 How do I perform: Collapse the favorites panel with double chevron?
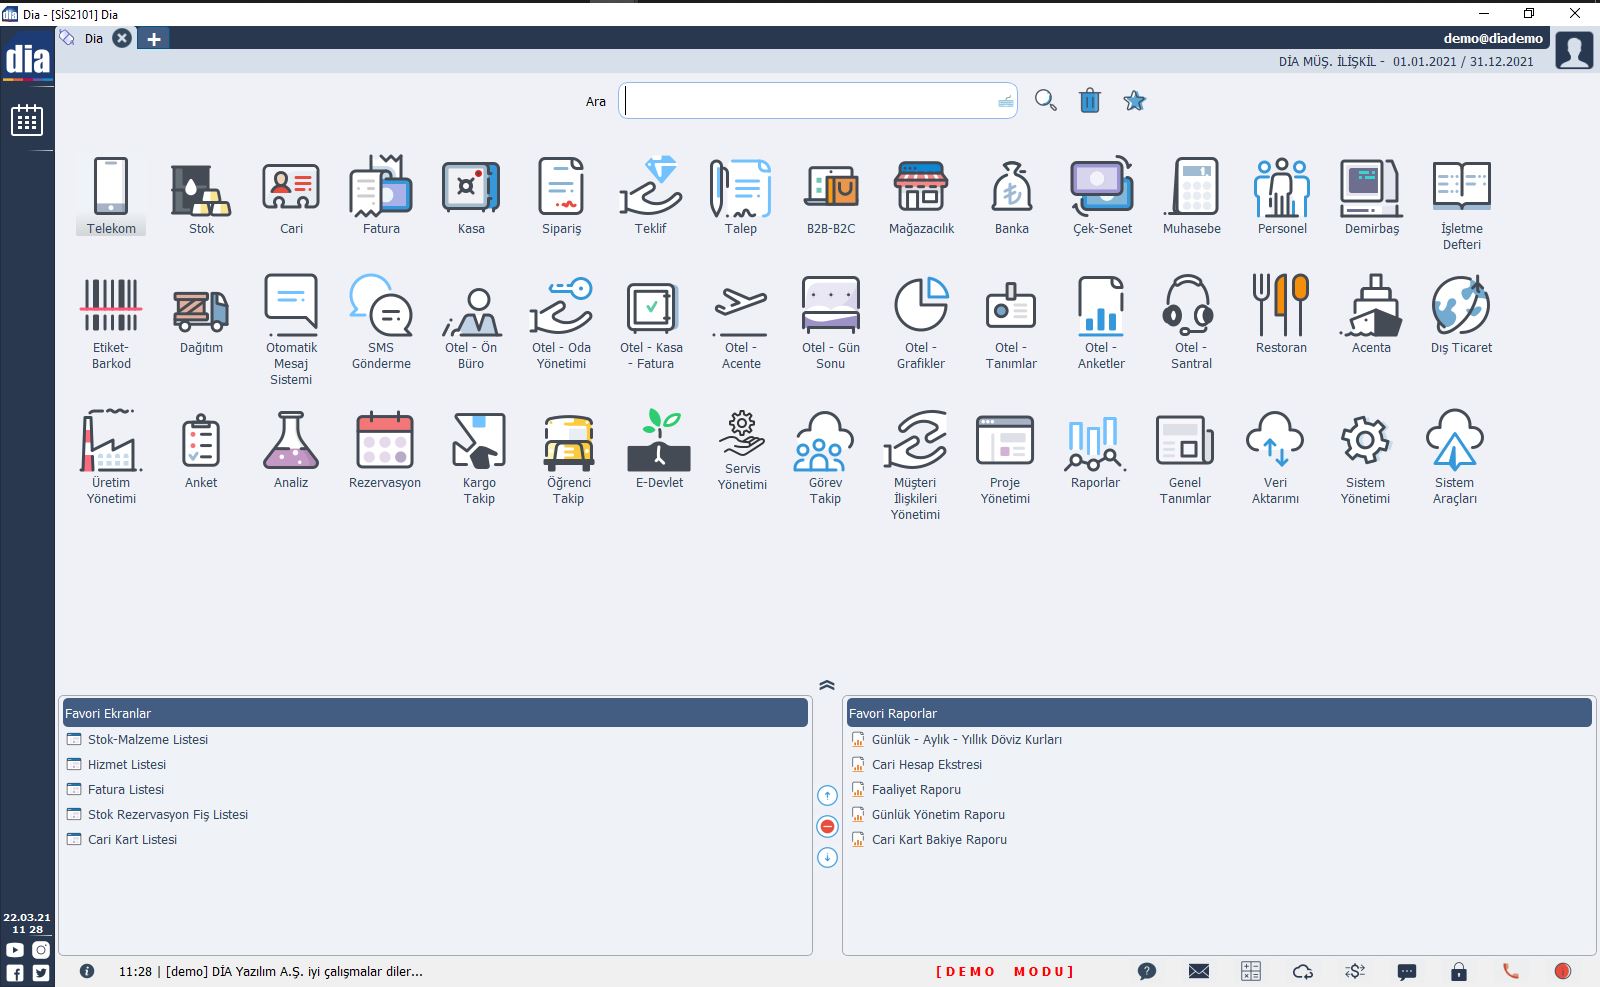[x=827, y=685]
